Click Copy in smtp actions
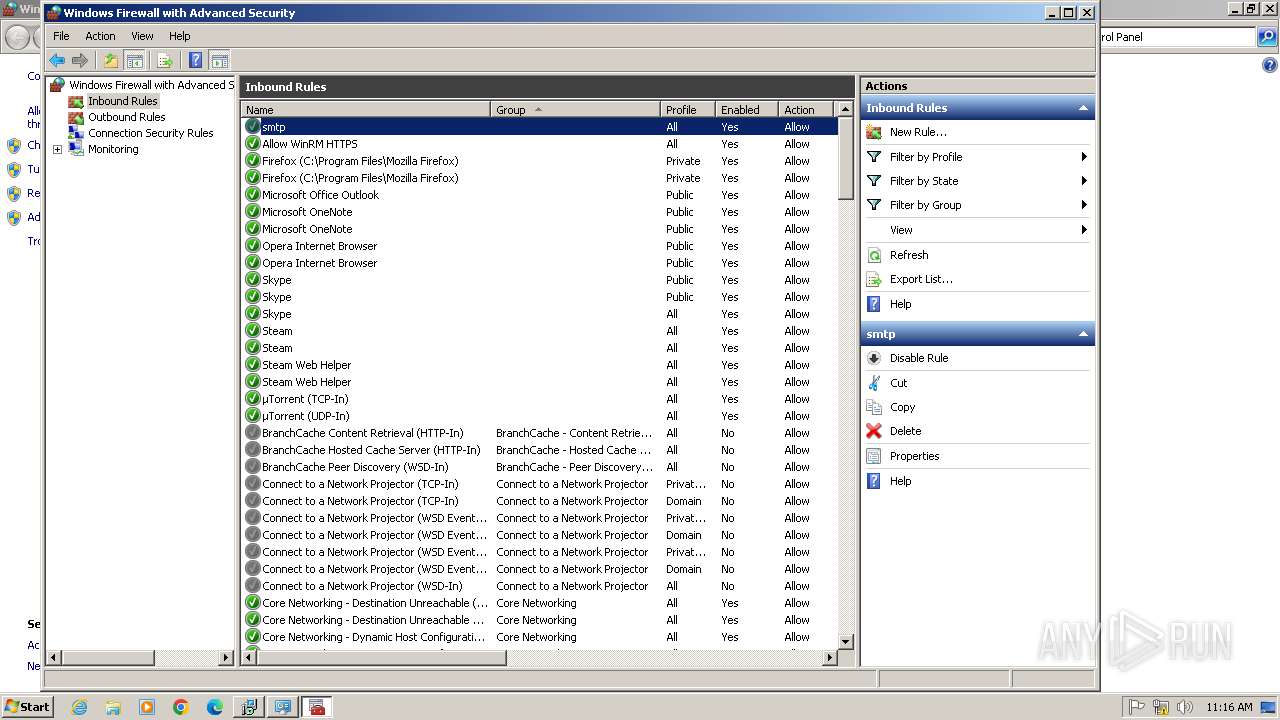The height and width of the screenshot is (720, 1280). tap(902, 407)
